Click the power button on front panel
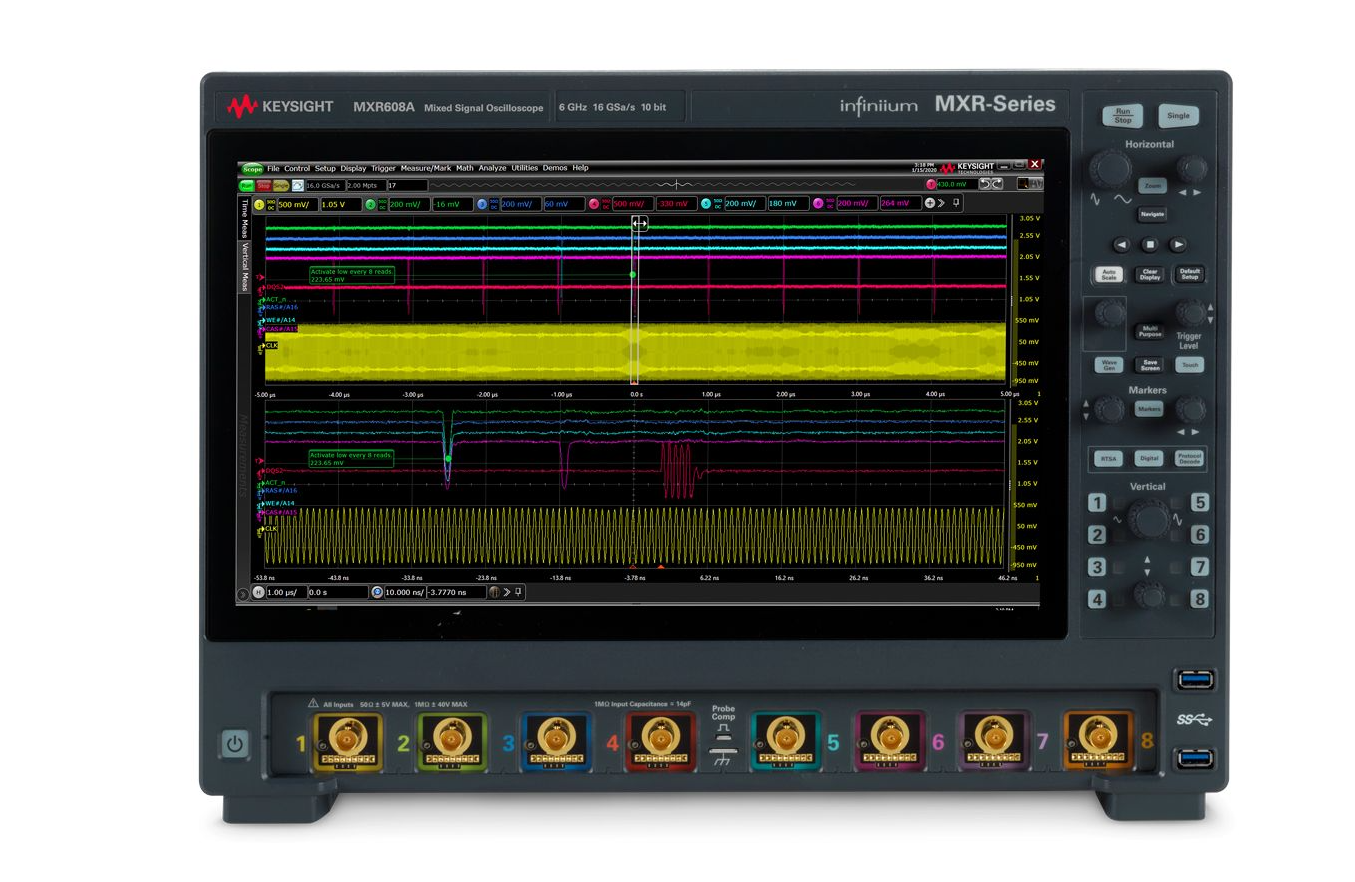Viewport: 1355px width, 882px height. click(x=234, y=744)
